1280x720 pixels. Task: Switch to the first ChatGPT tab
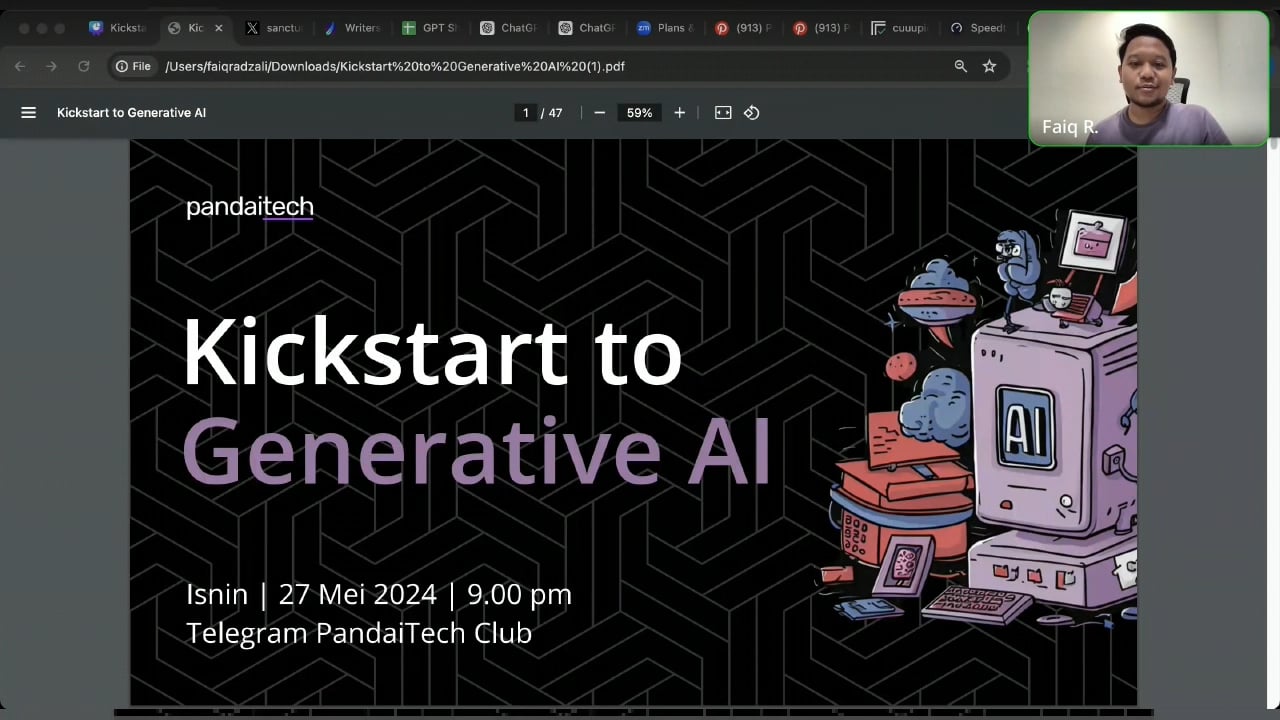[x=508, y=28]
